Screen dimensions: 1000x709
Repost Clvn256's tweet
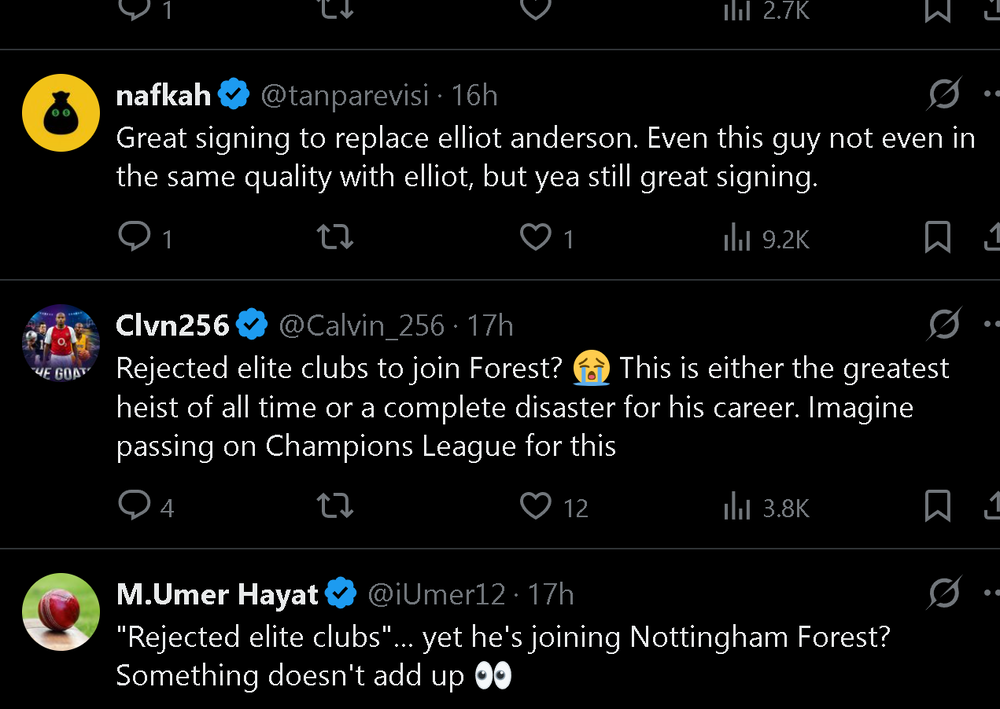pos(335,506)
